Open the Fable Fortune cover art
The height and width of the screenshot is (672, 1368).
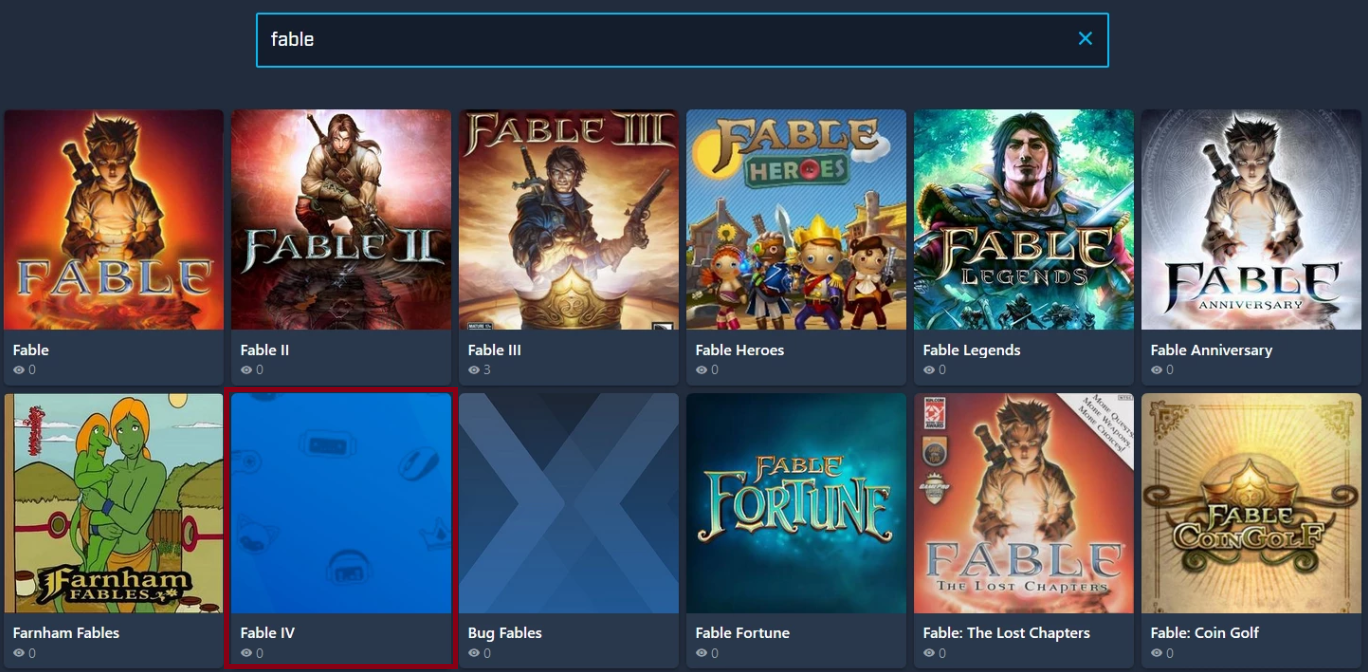796,503
